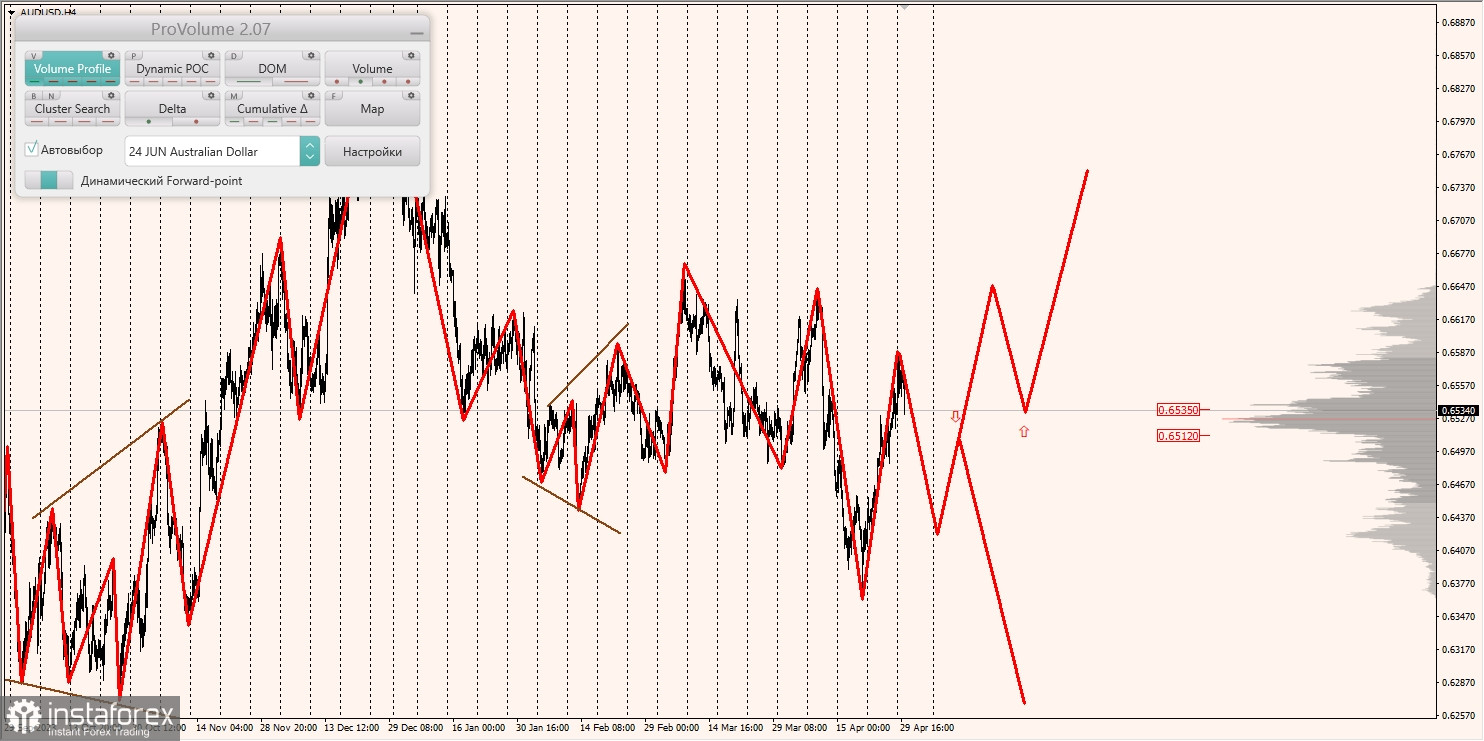Image resolution: width=1484 pixels, height=741 pixels.
Task: Click the B hotkey tag on Cluster Search
Action: (x=34, y=96)
